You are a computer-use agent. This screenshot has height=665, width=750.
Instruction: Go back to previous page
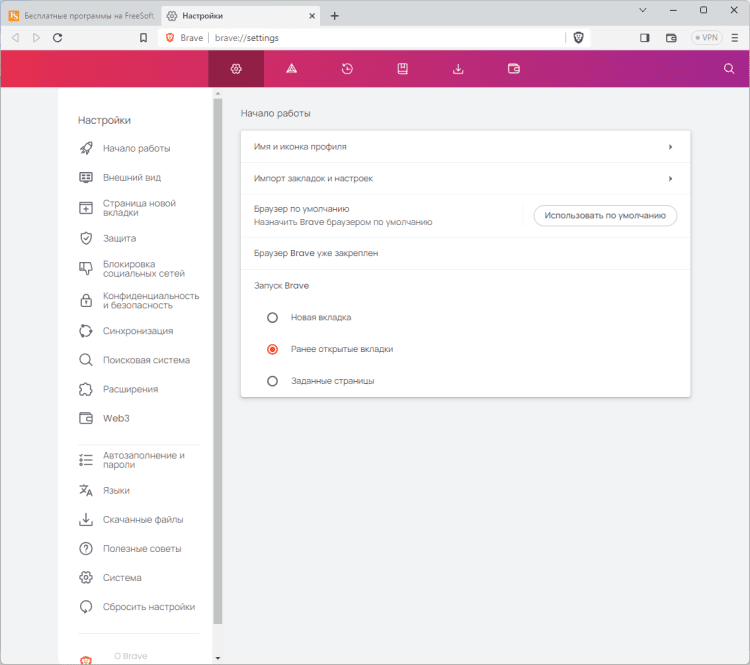coord(15,38)
